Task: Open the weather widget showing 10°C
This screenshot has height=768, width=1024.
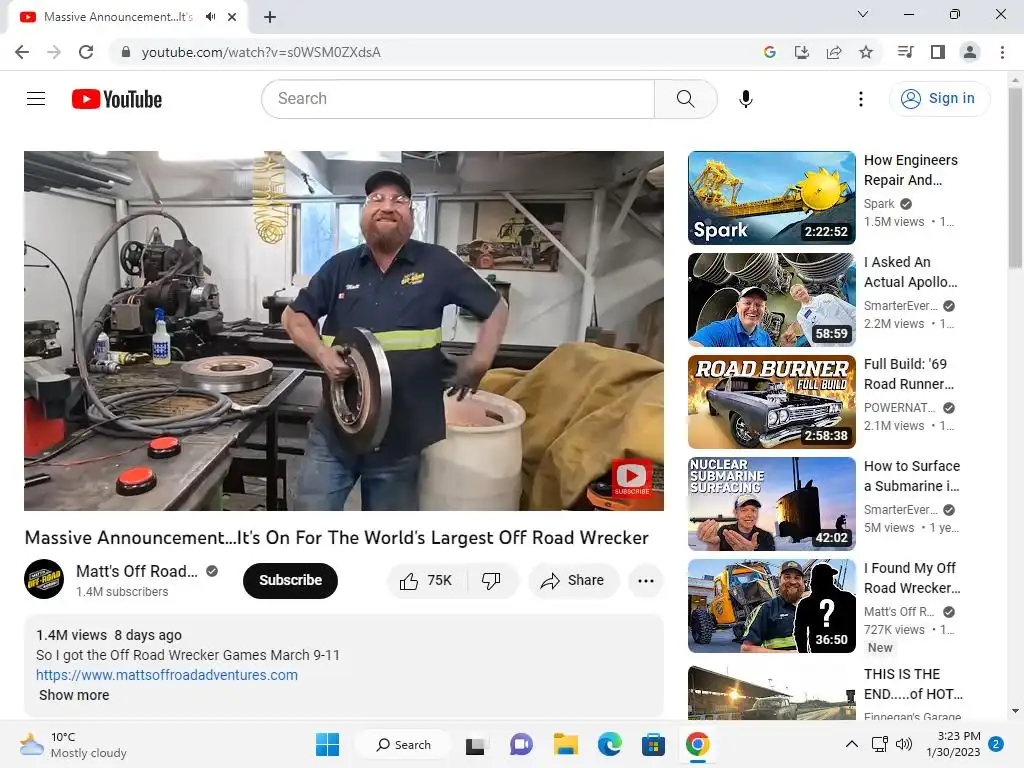Action: point(72,744)
